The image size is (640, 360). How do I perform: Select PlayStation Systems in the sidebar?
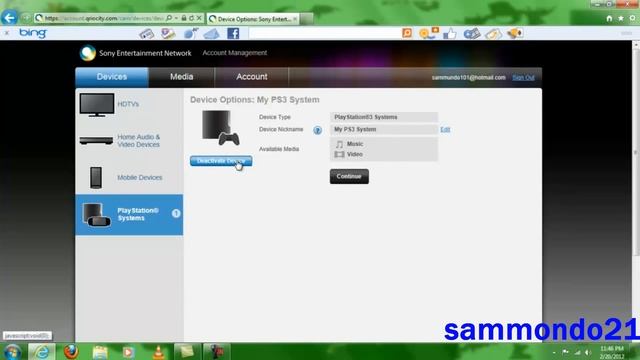(129, 214)
